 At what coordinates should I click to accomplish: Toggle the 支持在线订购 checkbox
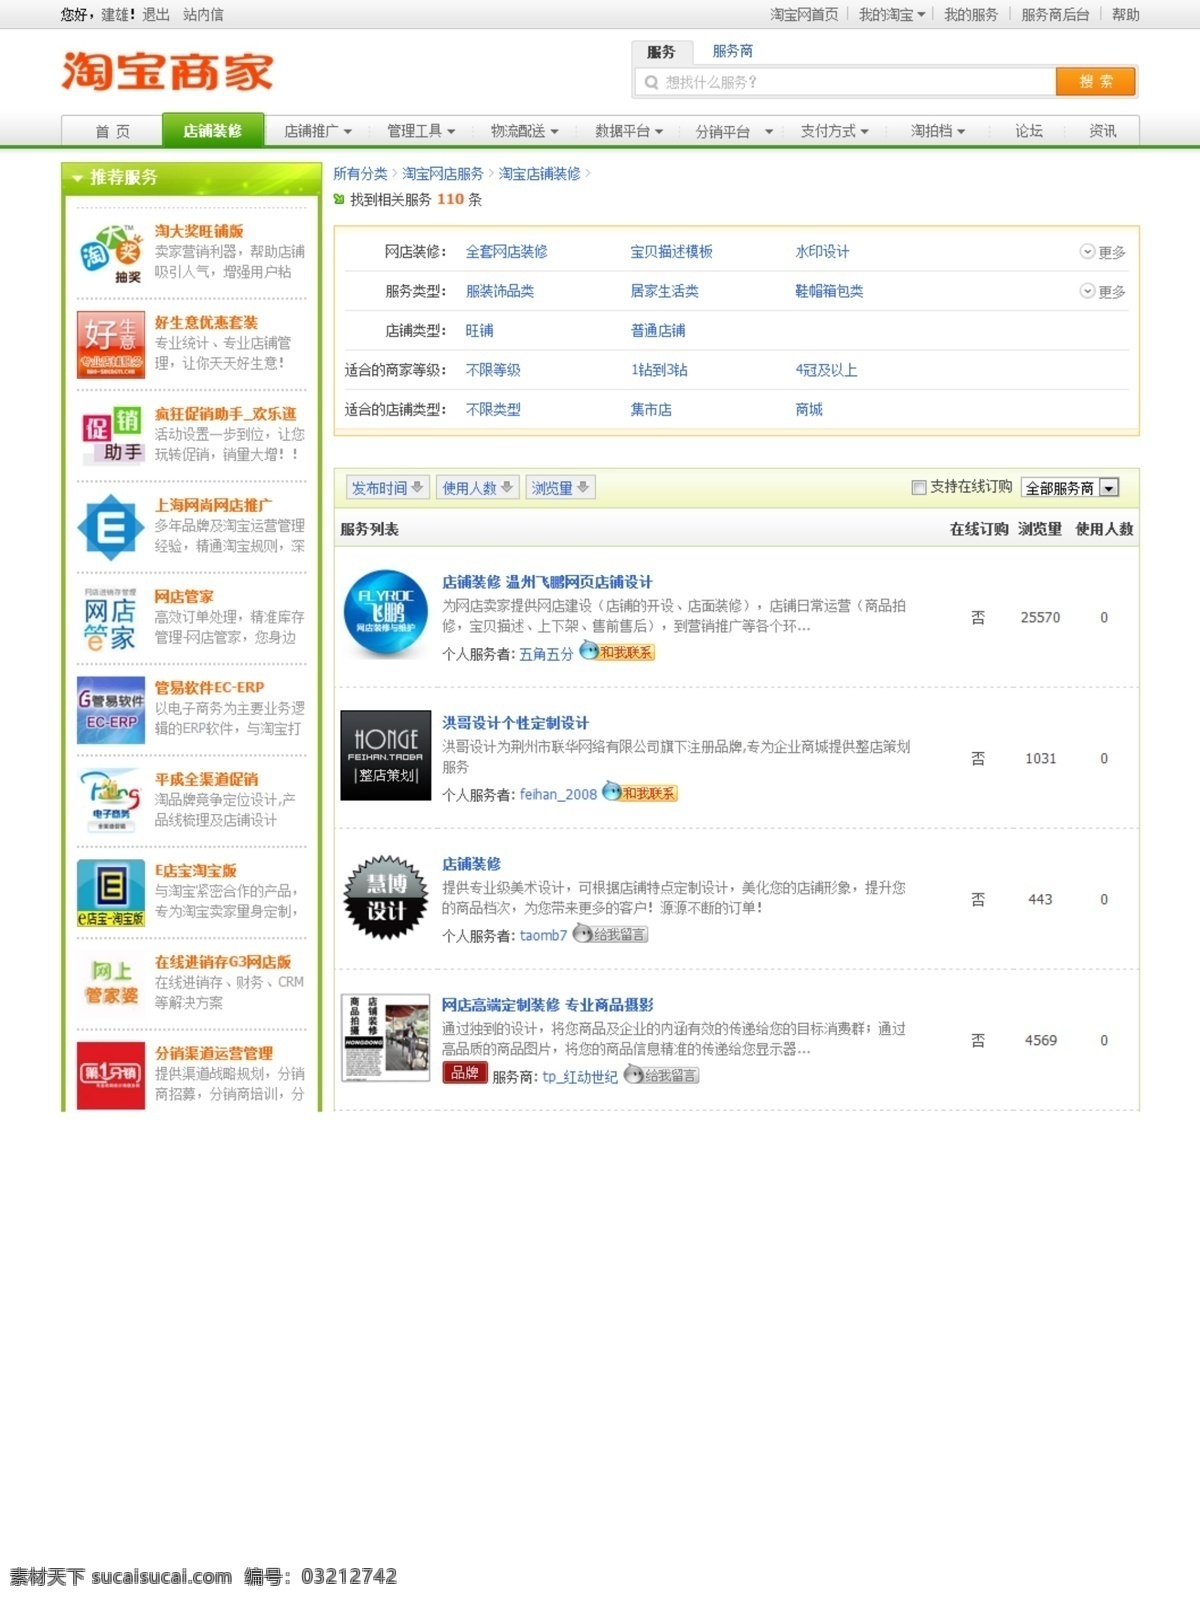click(x=919, y=487)
